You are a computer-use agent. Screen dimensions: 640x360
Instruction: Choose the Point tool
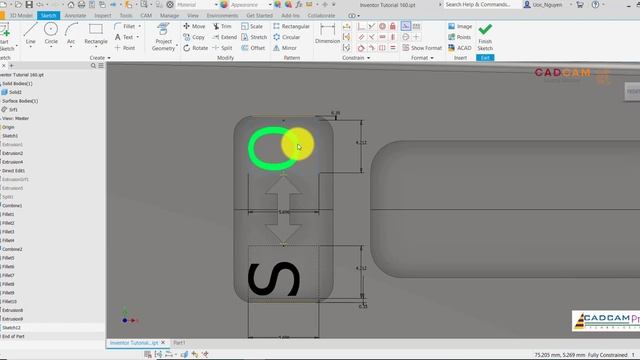tap(125, 48)
